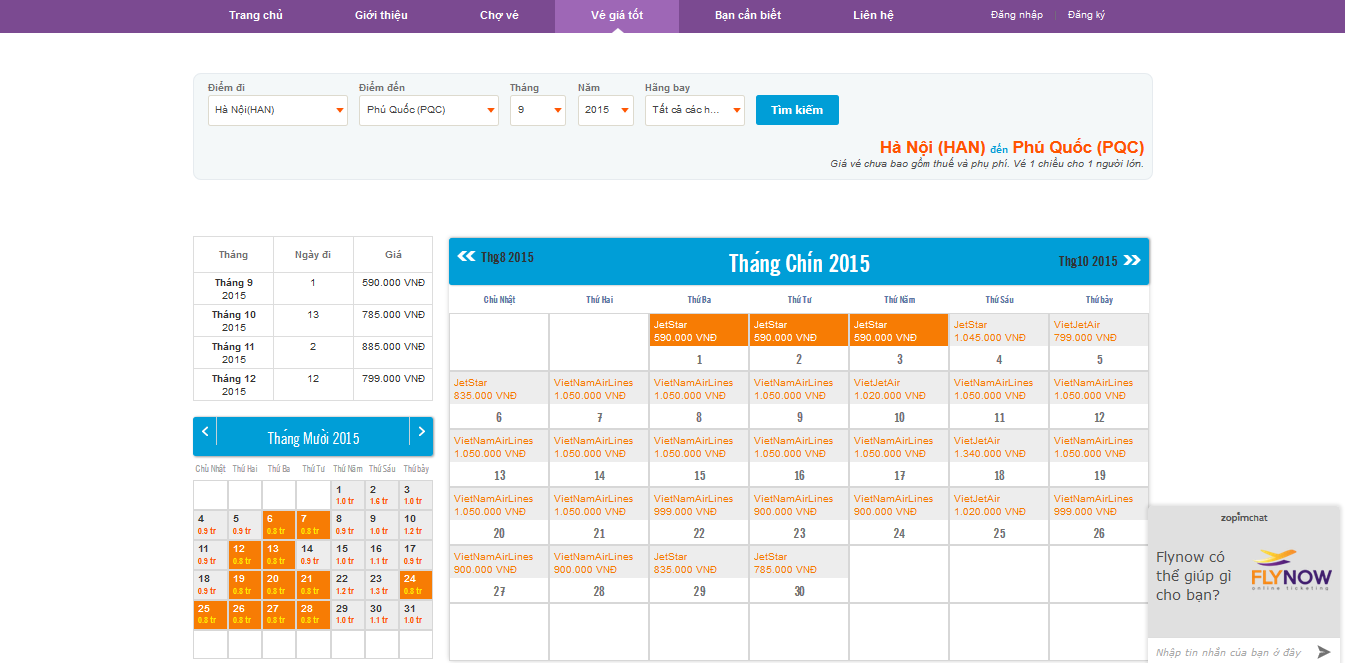The width and height of the screenshot is (1345, 663).
Task: Select VietNamAirLines 900.000 VNĐ on September 24
Action: (x=899, y=505)
